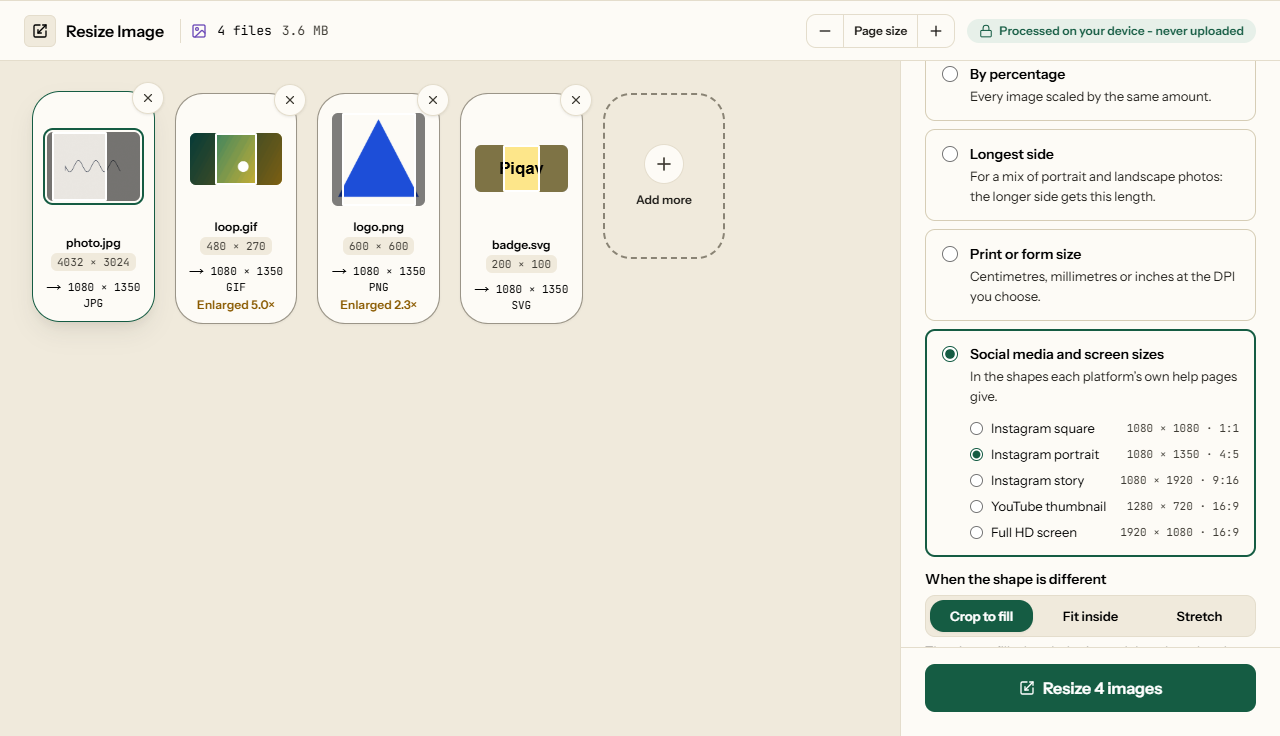
Task: Click the 600 × 600 dimensions of logo.png
Action: click(378, 246)
